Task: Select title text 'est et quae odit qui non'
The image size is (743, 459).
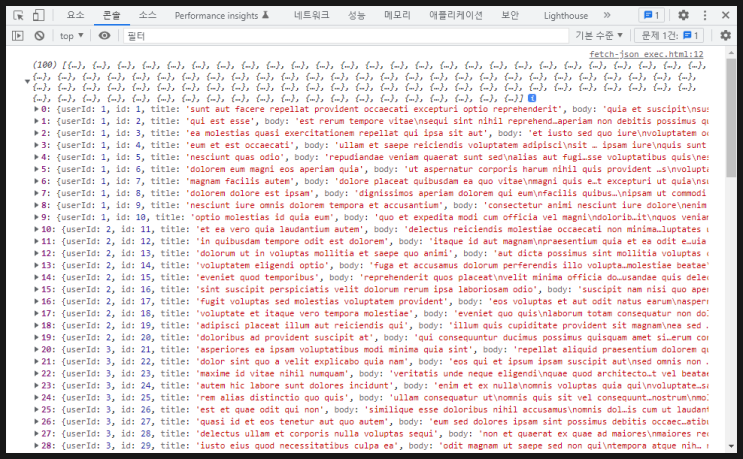Action: (x=260, y=410)
